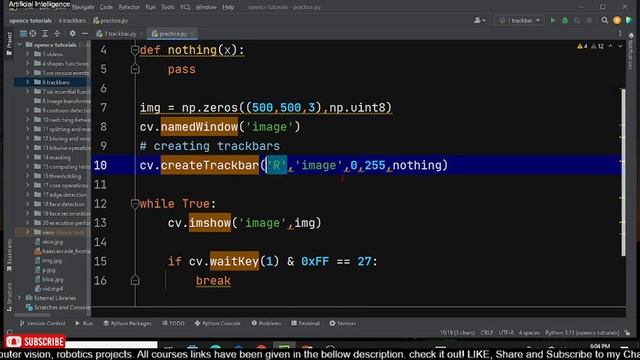
Task: Open the Python Packages tool window
Action: (x=127, y=323)
